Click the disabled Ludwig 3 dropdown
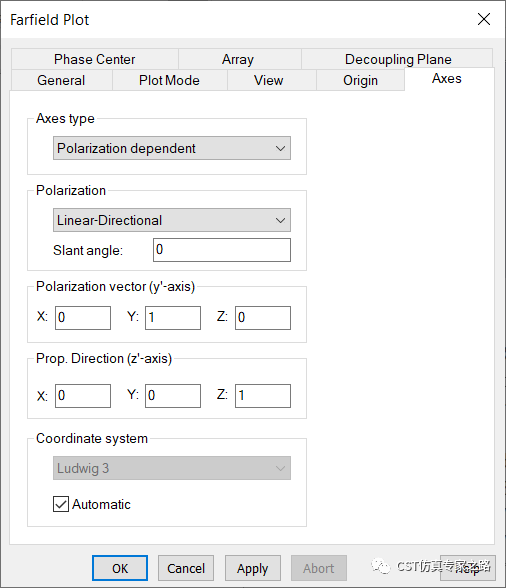The height and width of the screenshot is (588, 506). [x=172, y=468]
